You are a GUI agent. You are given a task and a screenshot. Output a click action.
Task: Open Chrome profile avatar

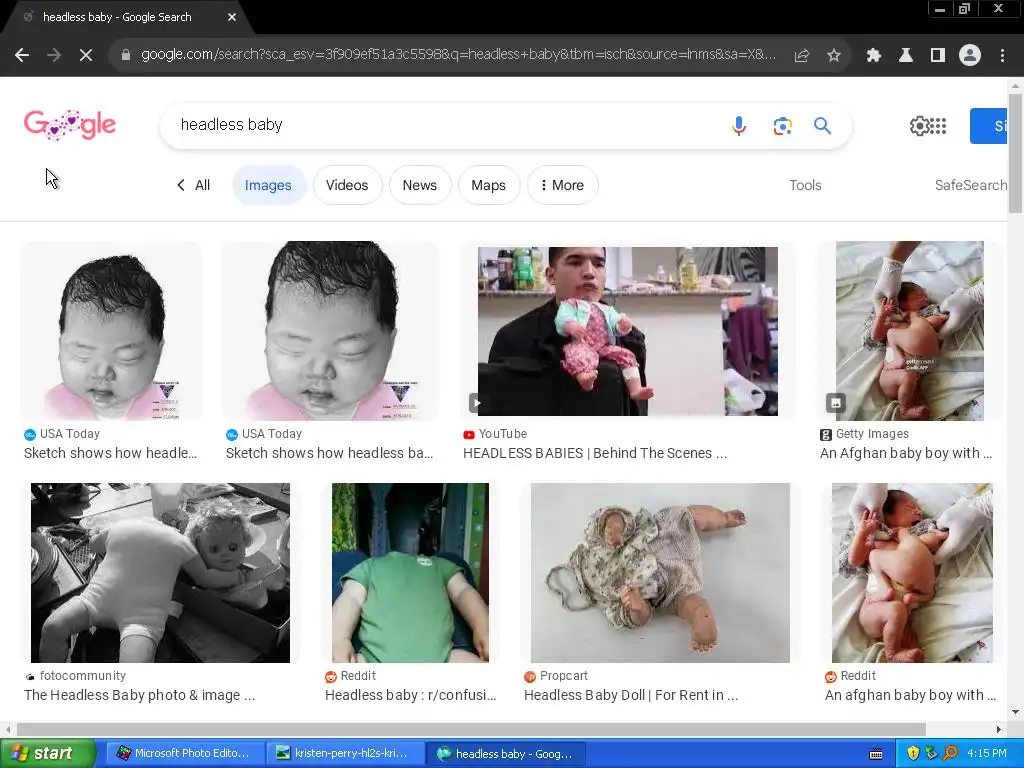point(970,56)
